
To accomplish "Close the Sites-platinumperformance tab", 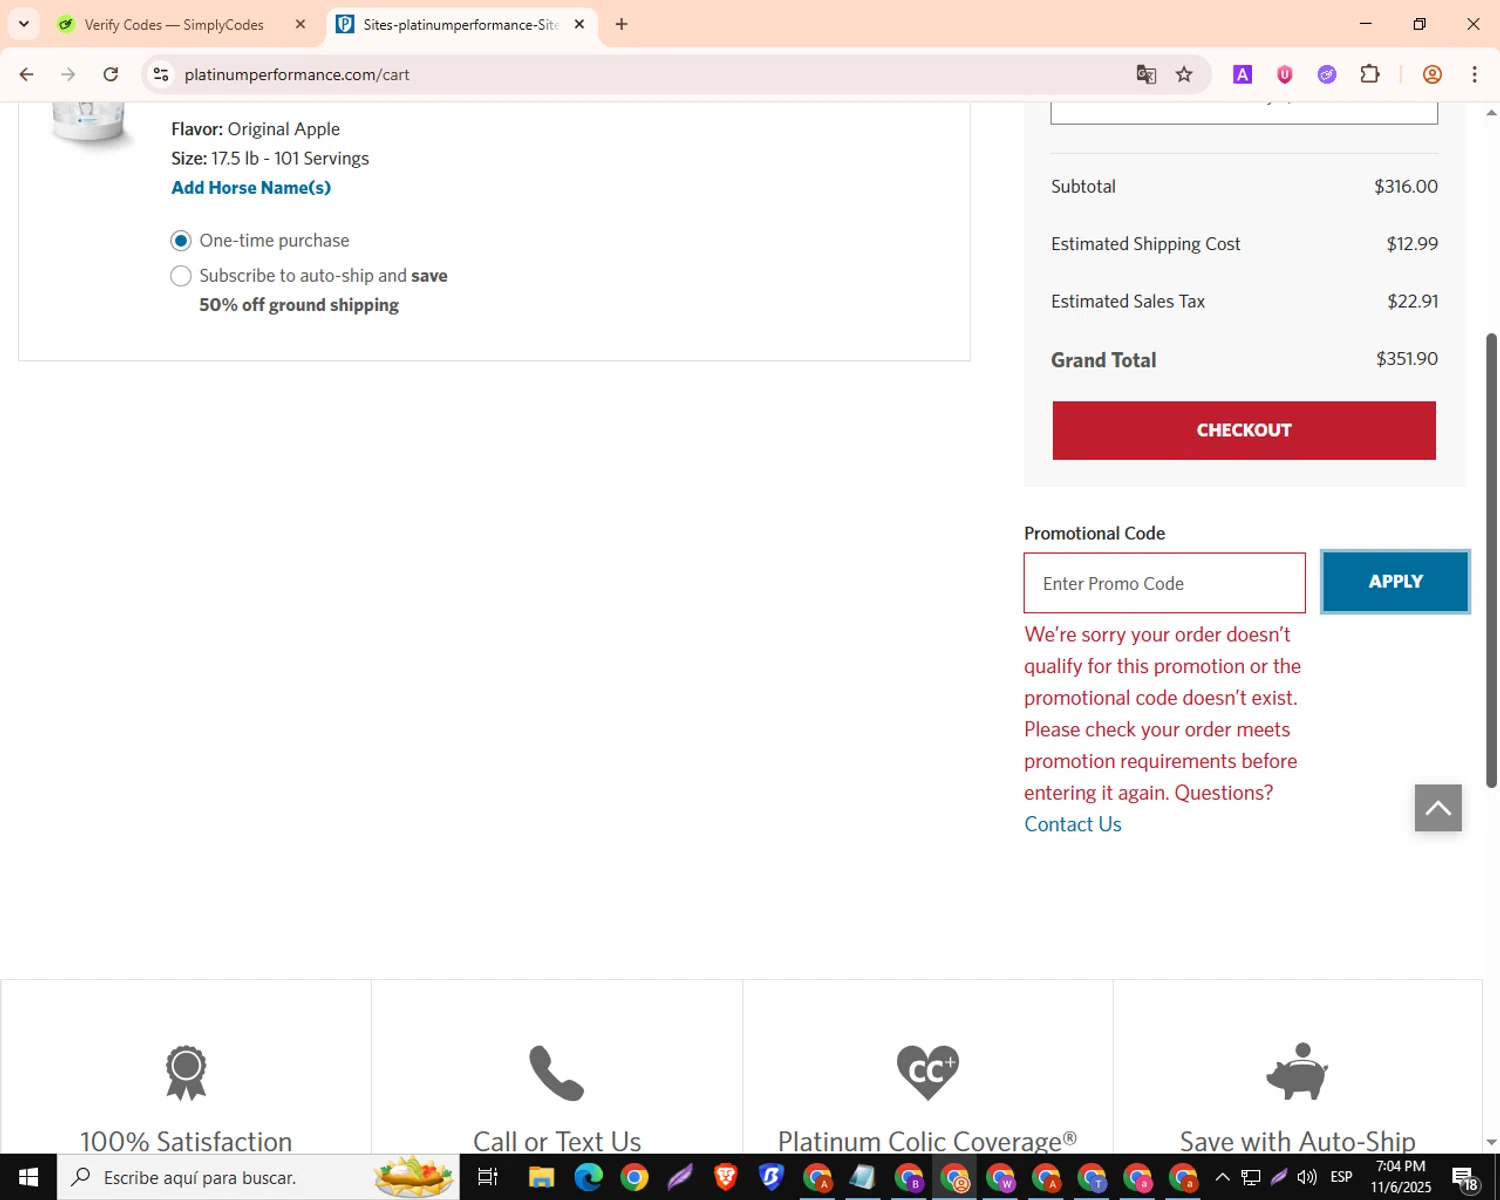I will click(x=579, y=24).
